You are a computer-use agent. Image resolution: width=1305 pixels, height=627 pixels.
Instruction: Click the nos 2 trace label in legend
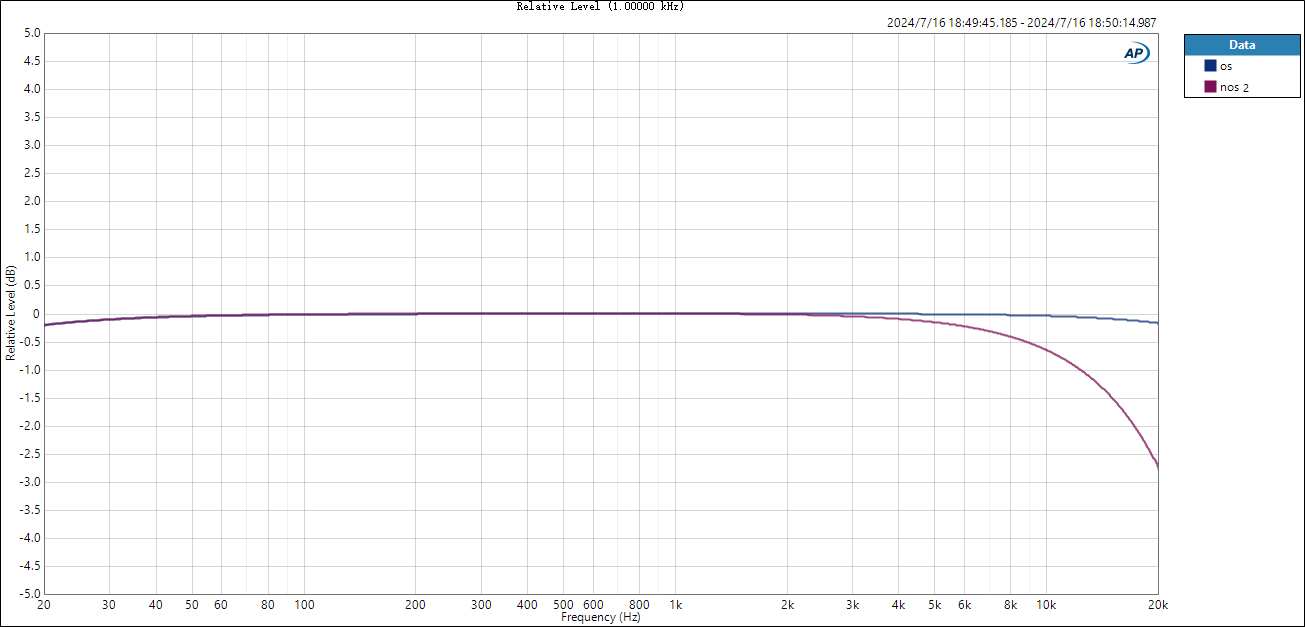click(x=1234, y=87)
